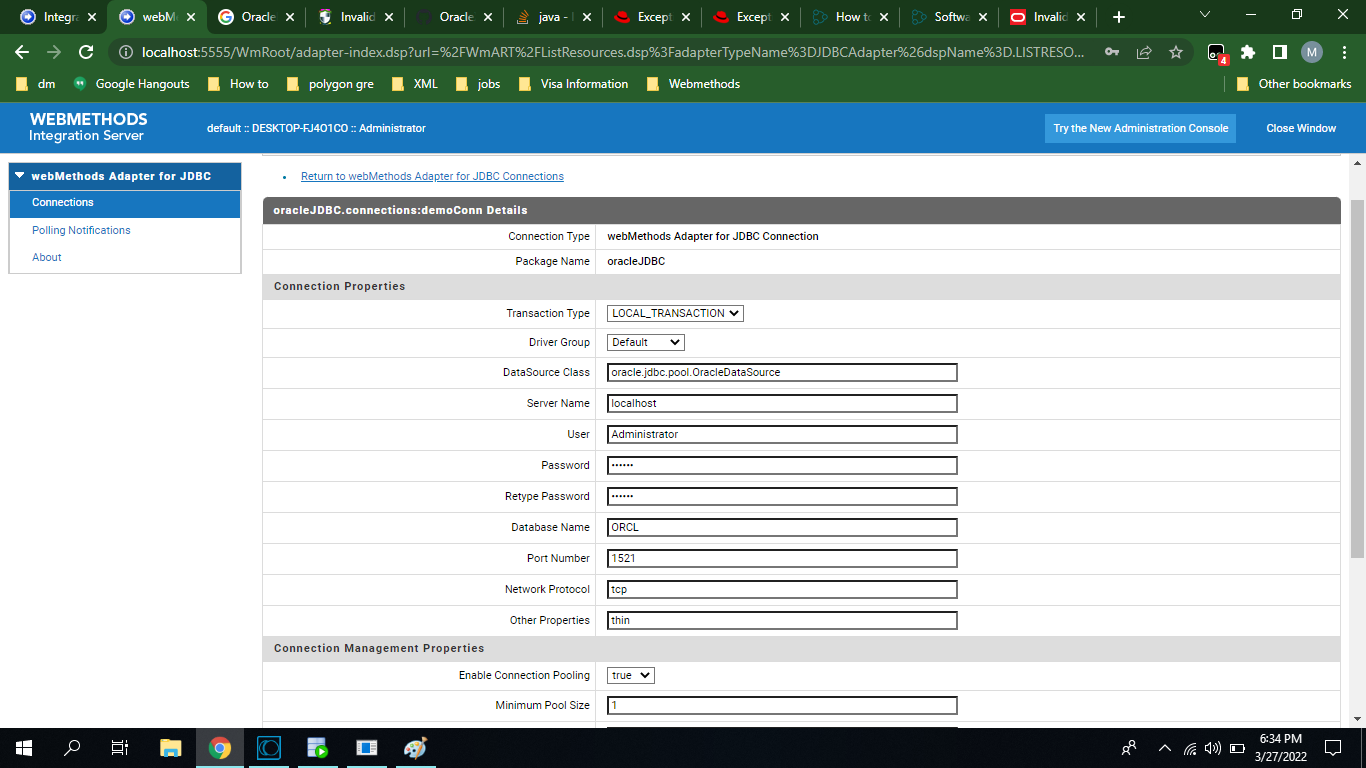The image size is (1366, 768).
Task: Open Polling Notifications in the sidebar
Action: (81, 230)
